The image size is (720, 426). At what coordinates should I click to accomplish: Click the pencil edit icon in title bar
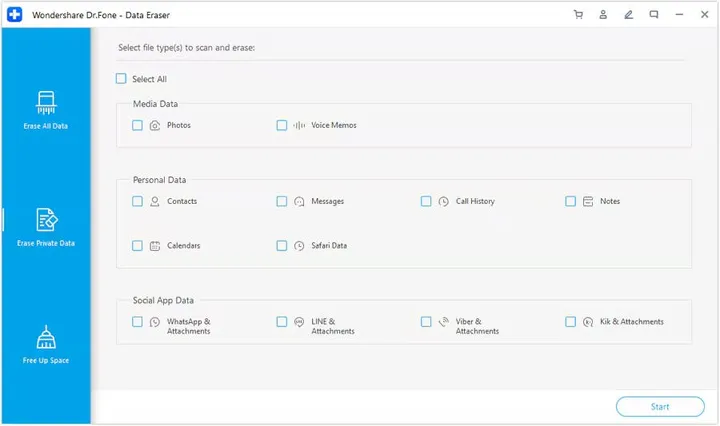click(x=628, y=15)
